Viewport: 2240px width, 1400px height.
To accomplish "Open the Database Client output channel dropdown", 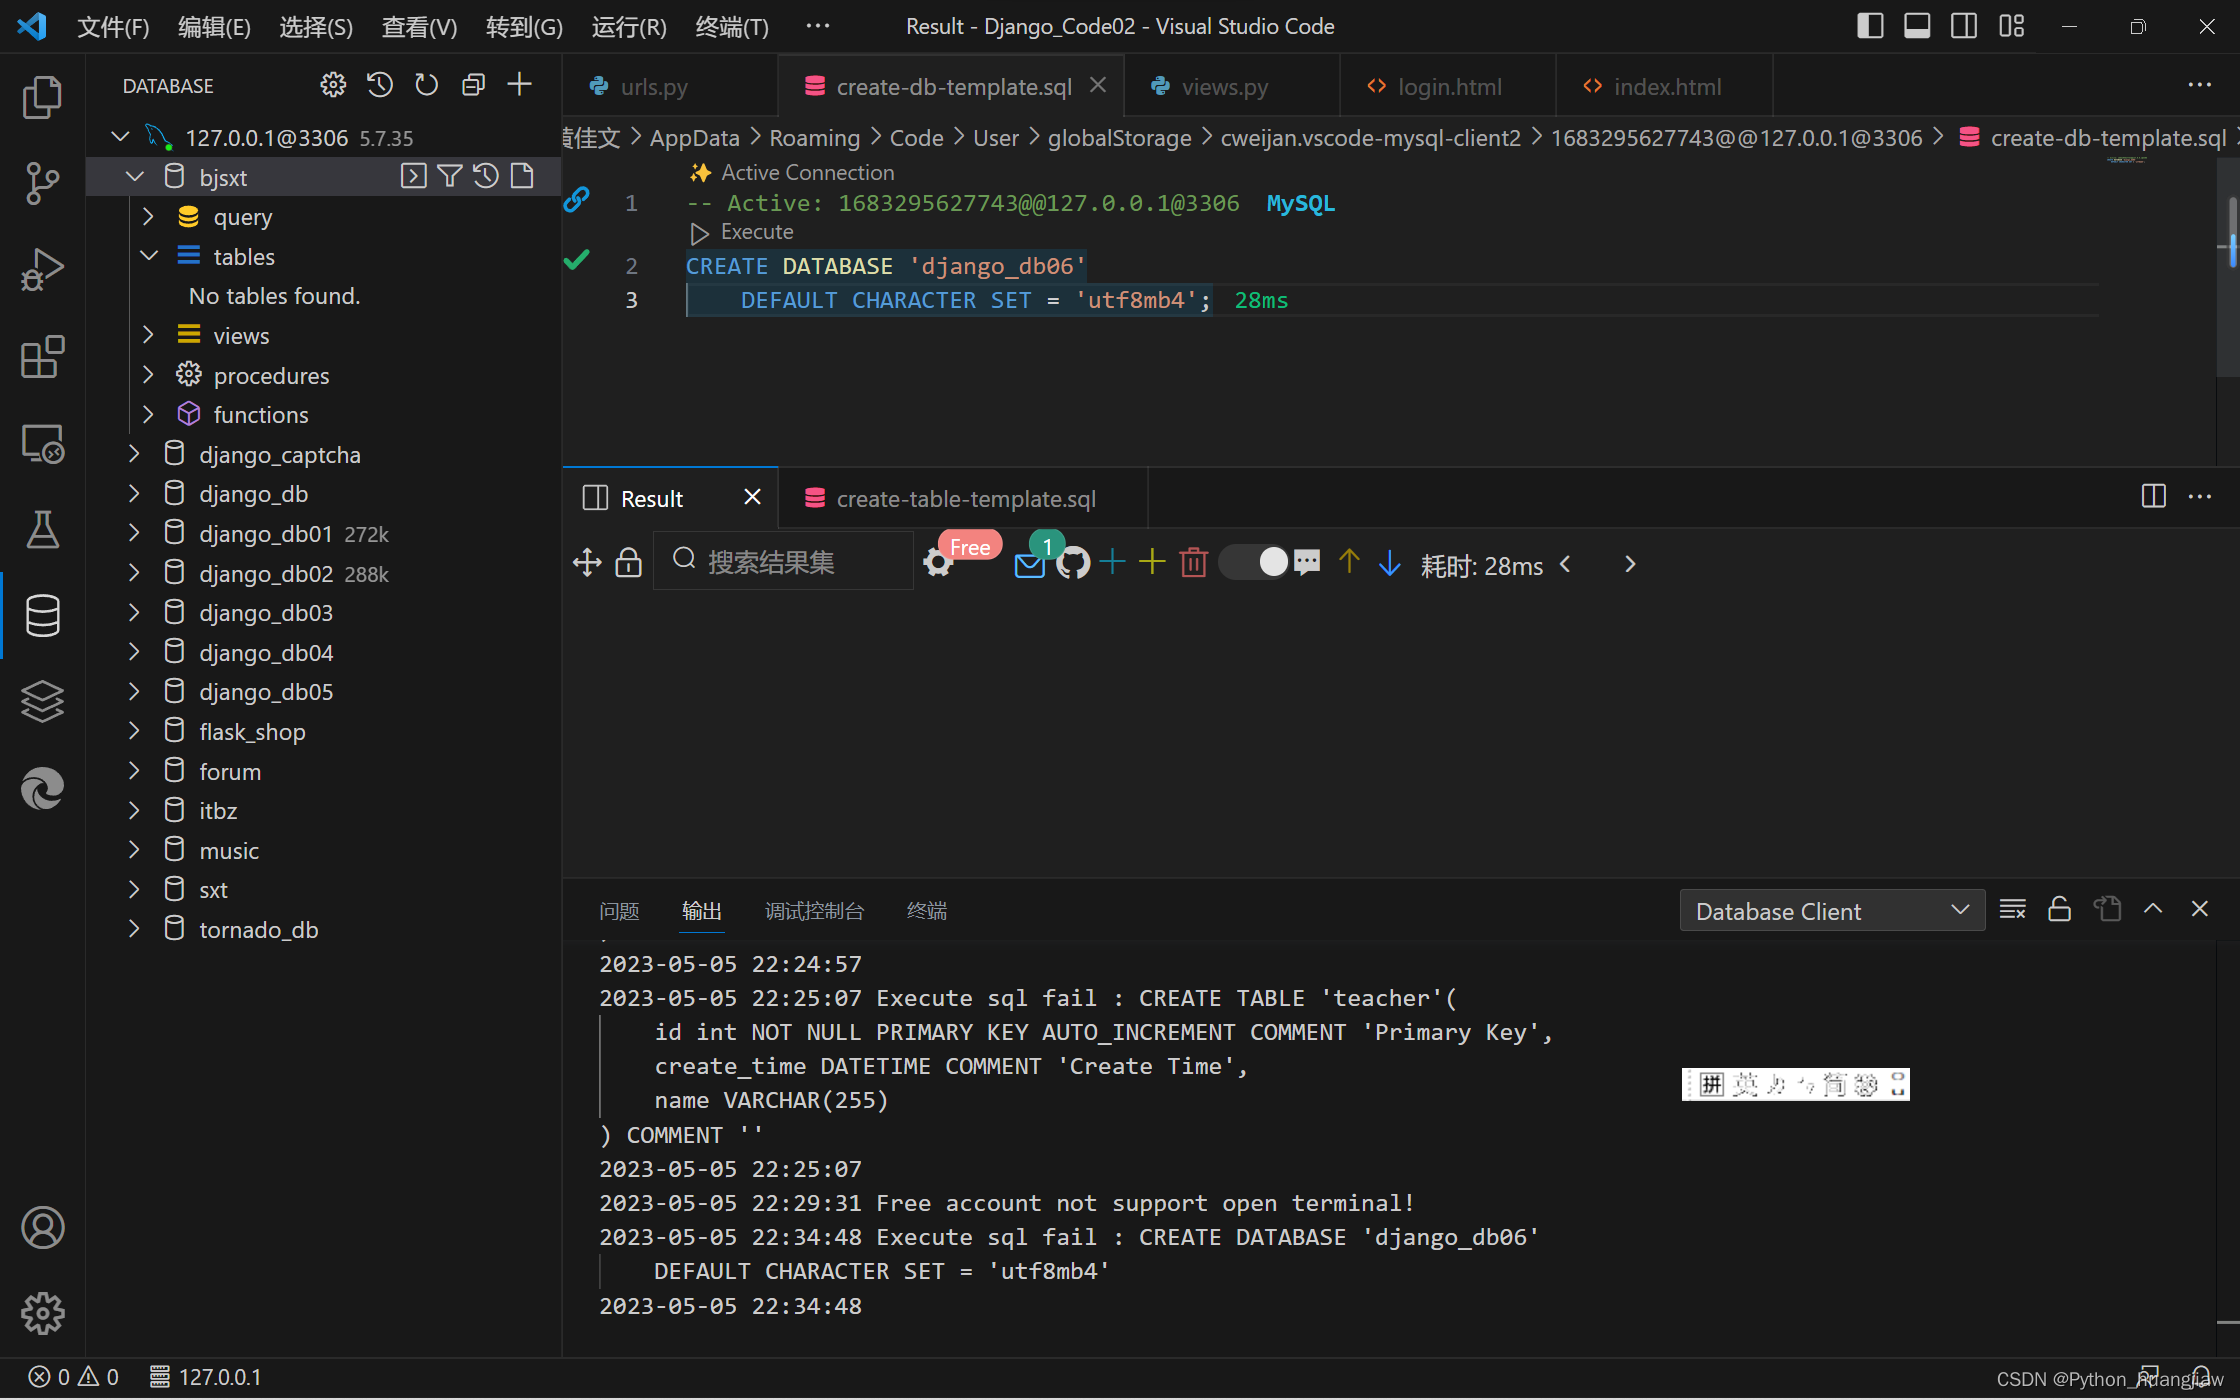I will coord(1831,911).
